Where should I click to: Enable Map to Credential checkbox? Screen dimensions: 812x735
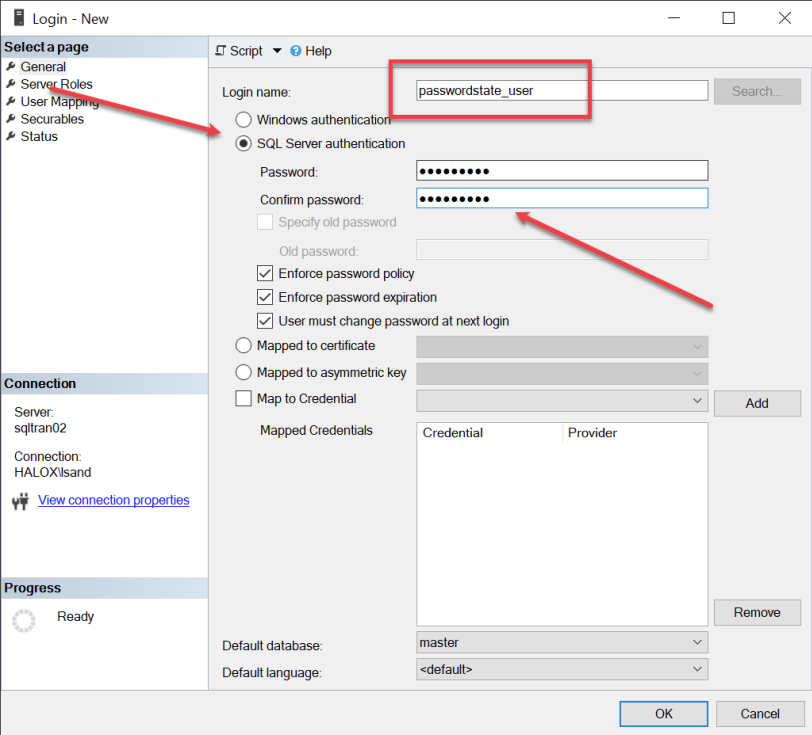243,398
